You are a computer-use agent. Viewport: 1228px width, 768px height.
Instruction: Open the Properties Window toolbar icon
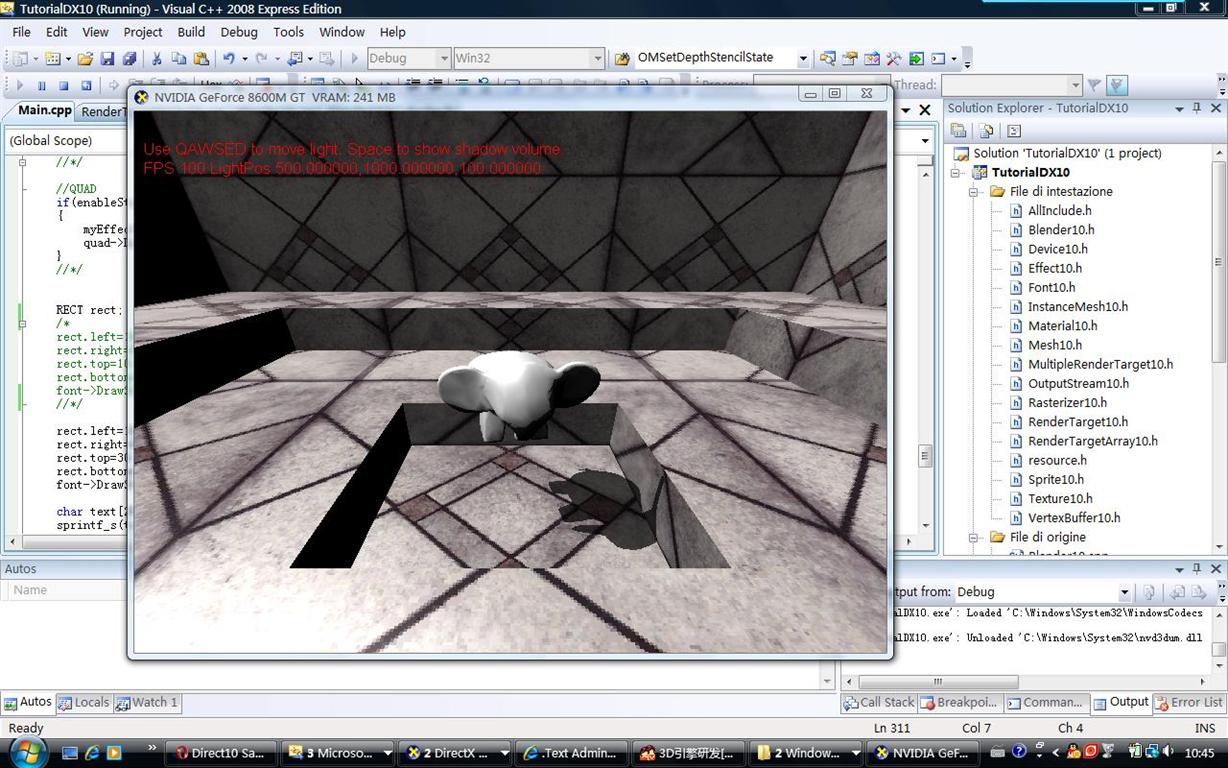pyautogui.click(x=849, y=58)
